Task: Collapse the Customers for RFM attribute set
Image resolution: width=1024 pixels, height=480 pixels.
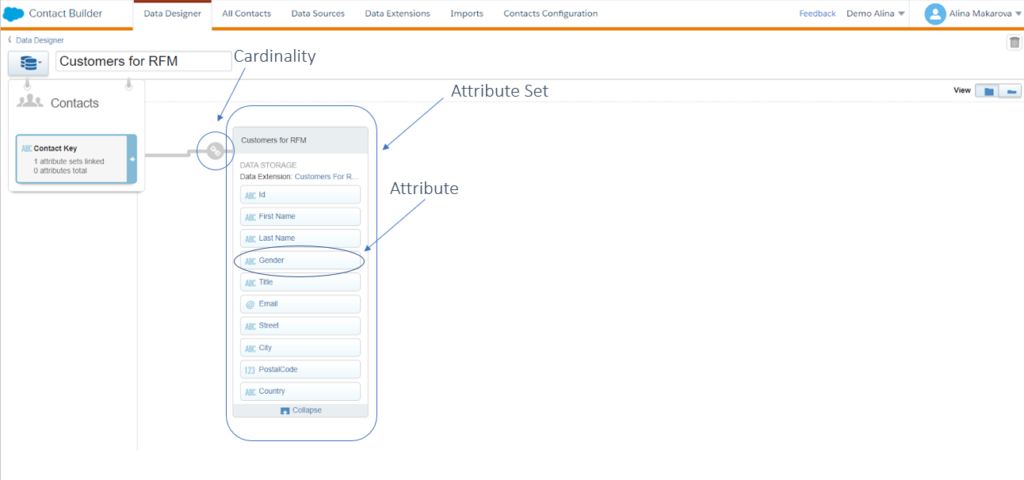Action: coord(300,410)
